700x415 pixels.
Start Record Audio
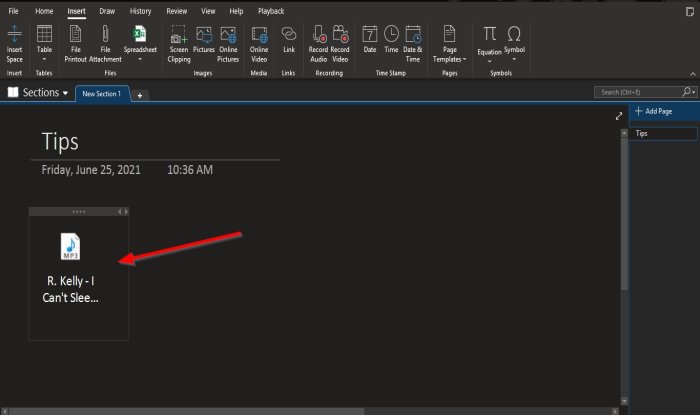point(318,44)
